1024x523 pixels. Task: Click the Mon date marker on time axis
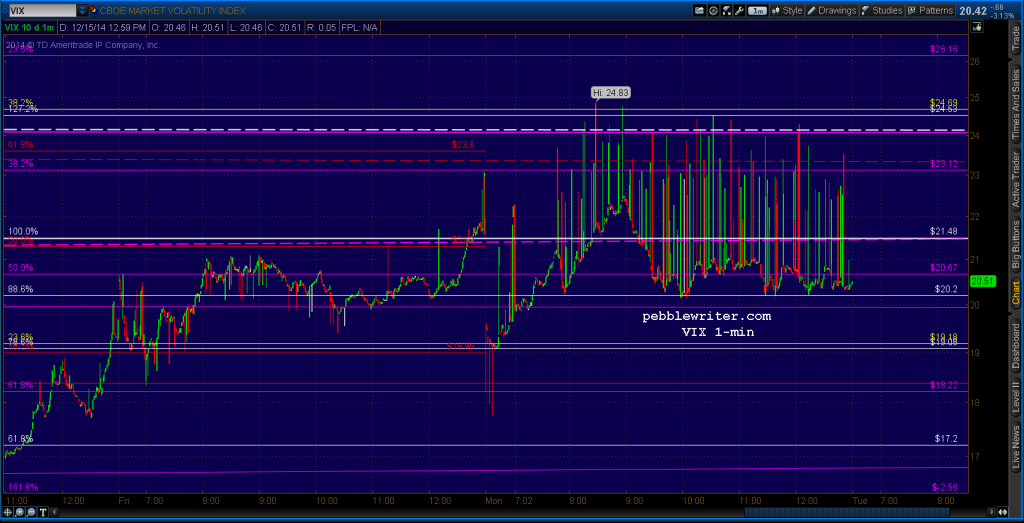(493, 501)
